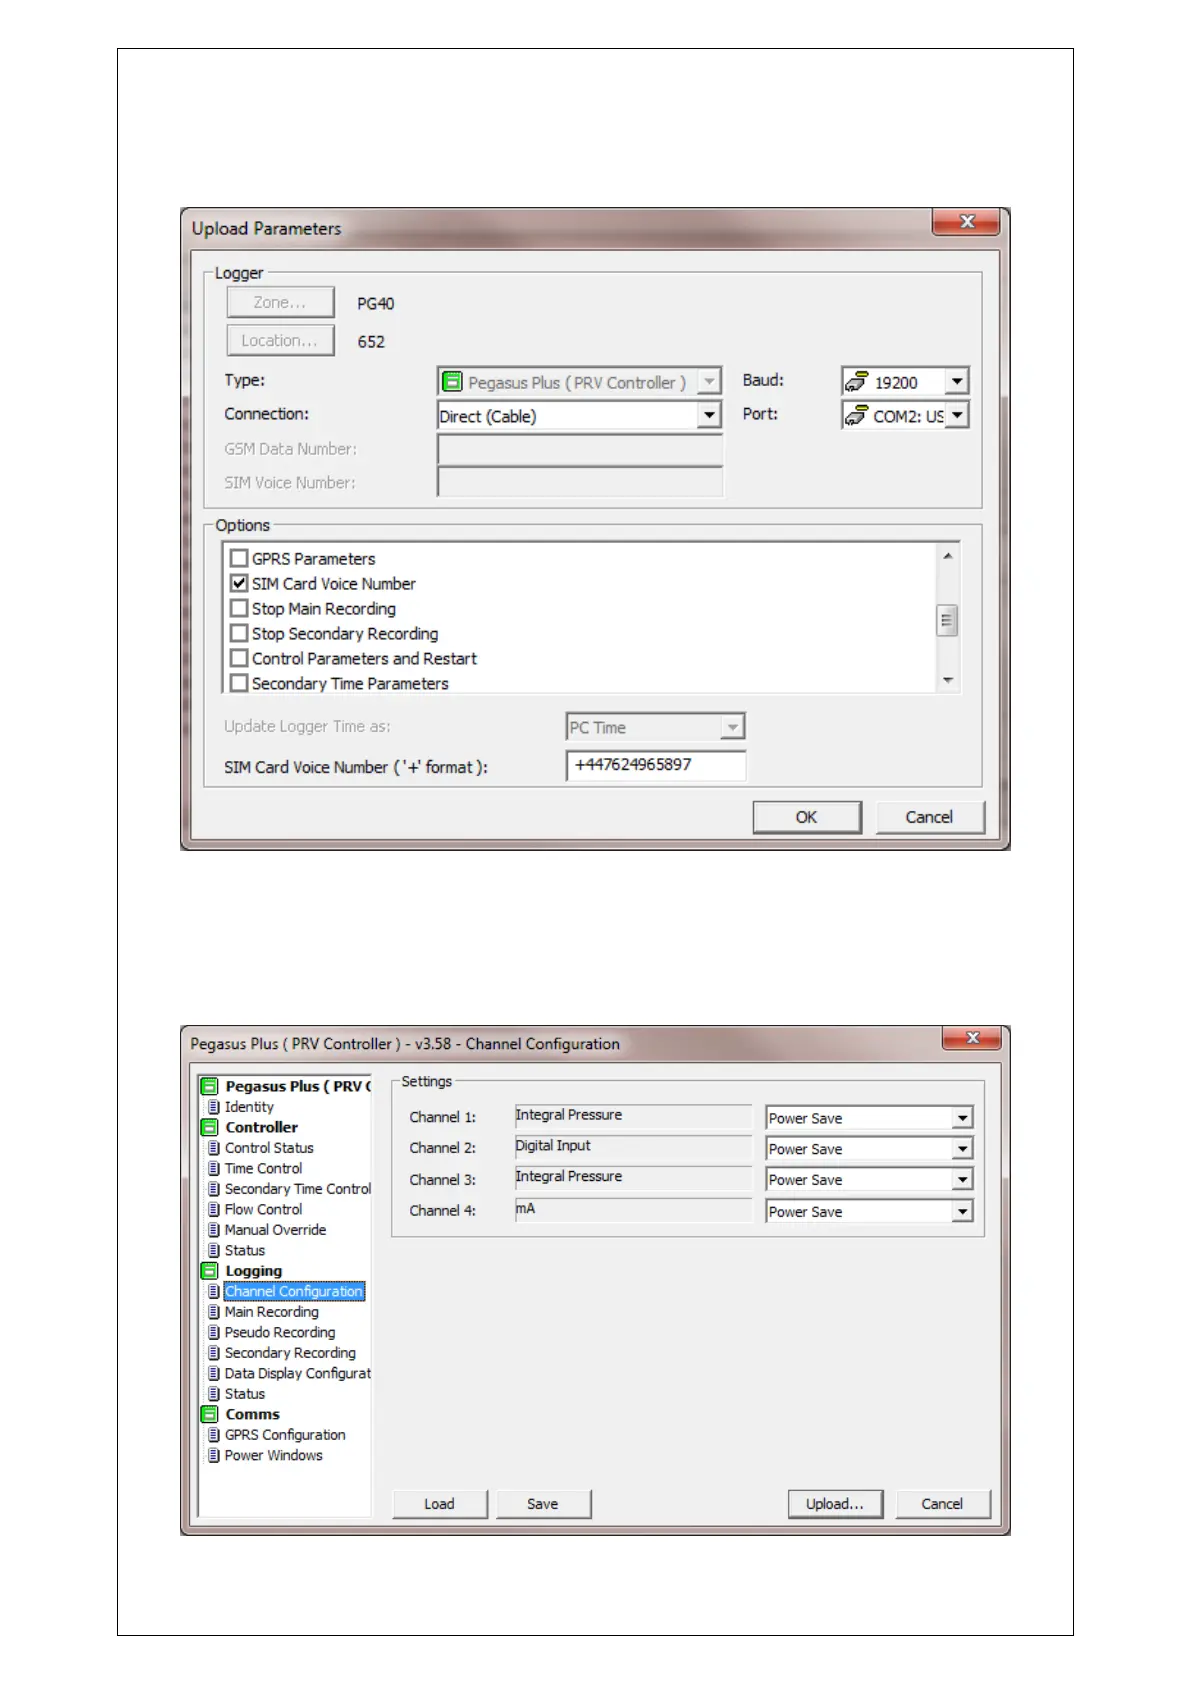Open Channel 3 Power Save dropdown
This screenshot has height=1684, width=1191.
click(x=962, y=1180)
